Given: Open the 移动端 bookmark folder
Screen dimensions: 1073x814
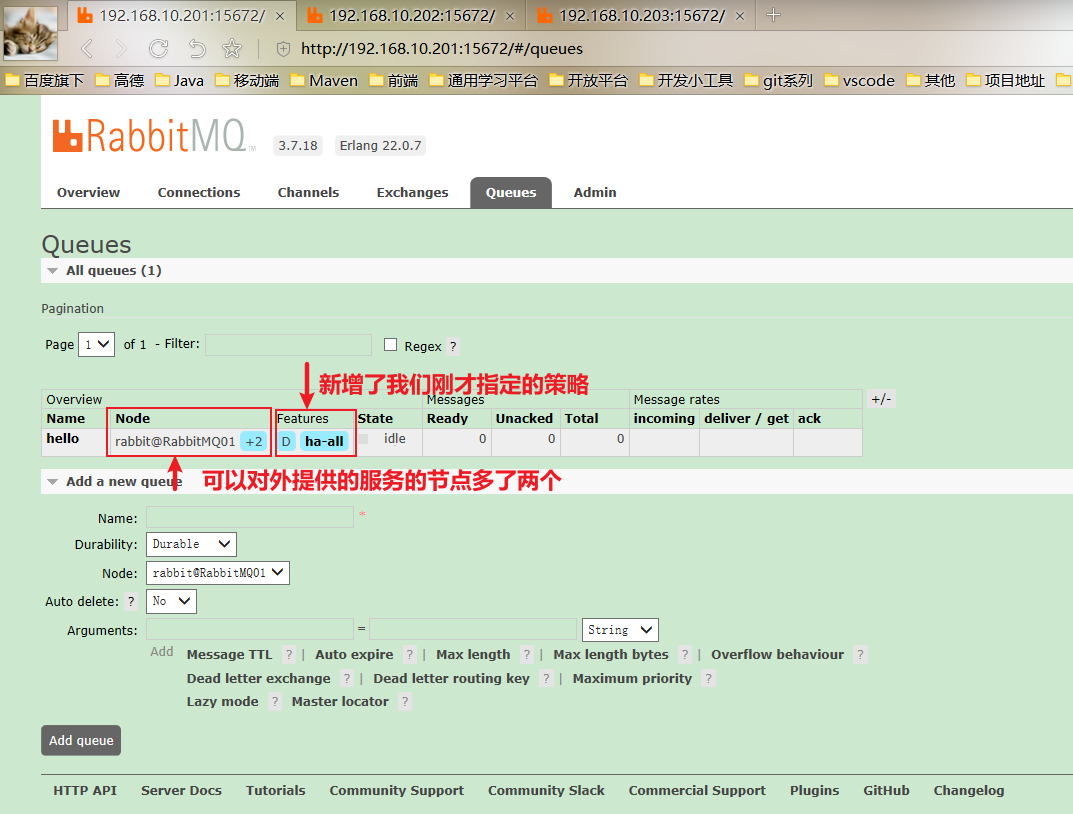Looking at the screenshot, I should tap(247, 81).
